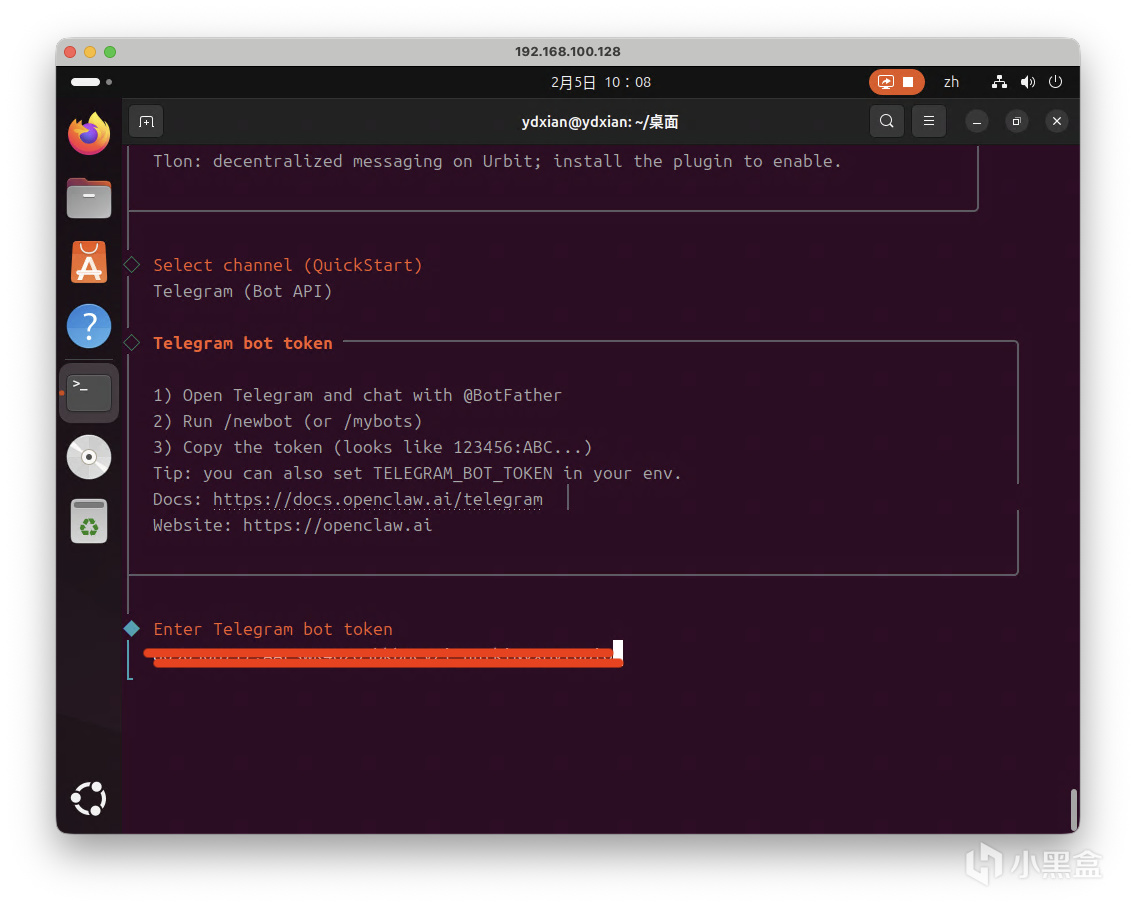Open the terminal search button
This screenshot has height=908, width=1136.
(887, 121)
